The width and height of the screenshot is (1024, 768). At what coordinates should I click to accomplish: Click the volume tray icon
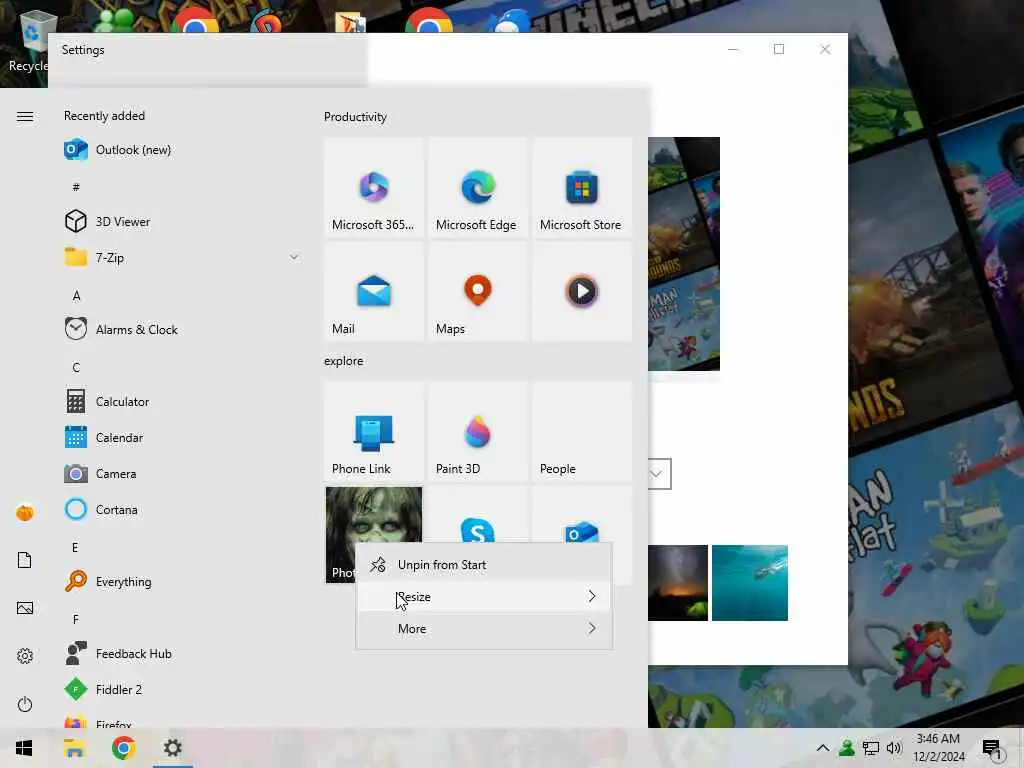(x=894, y=748)
